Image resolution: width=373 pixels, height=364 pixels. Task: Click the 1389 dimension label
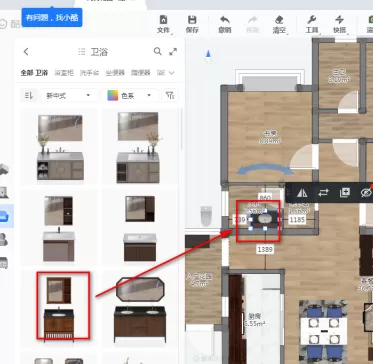(x=265, y=249)
